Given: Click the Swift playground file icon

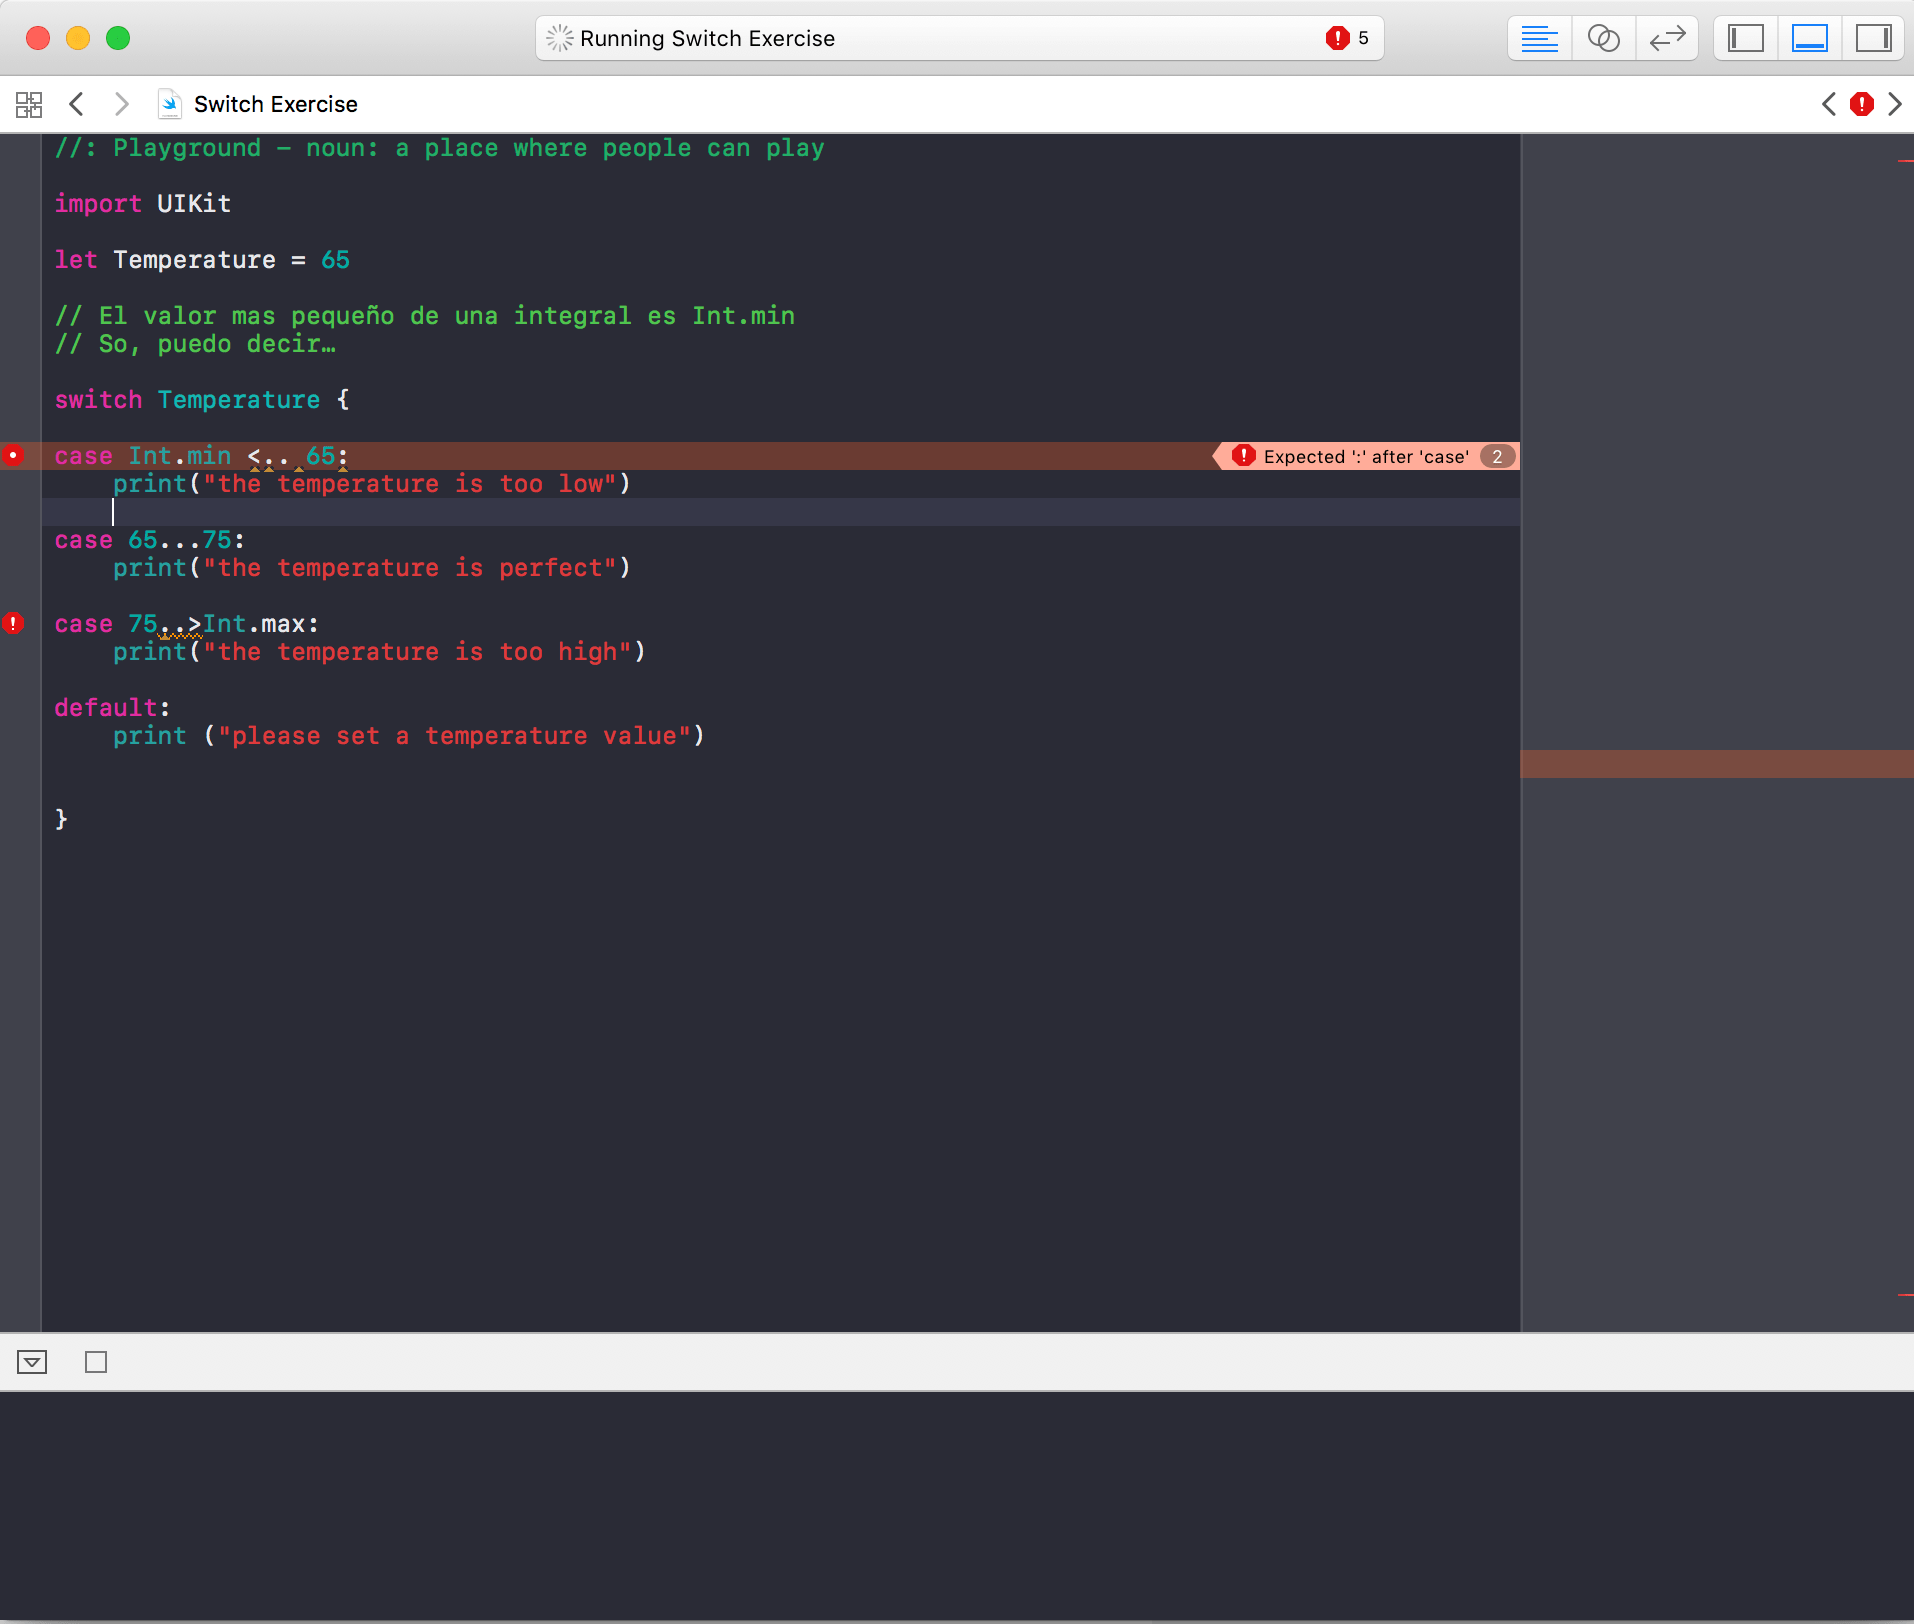Looking at the screenshot, I should point(169,104).
